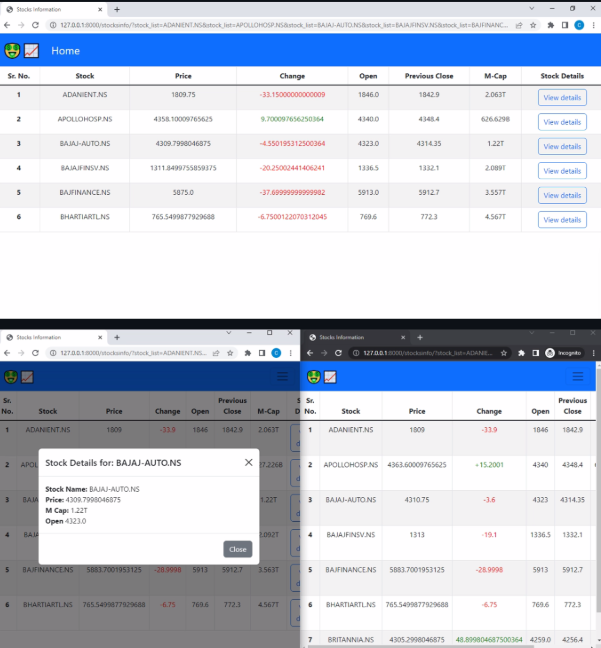The image size is (601, 648).
Task: Reload the page in incognito browser window
Action: (x=339, y=353)
